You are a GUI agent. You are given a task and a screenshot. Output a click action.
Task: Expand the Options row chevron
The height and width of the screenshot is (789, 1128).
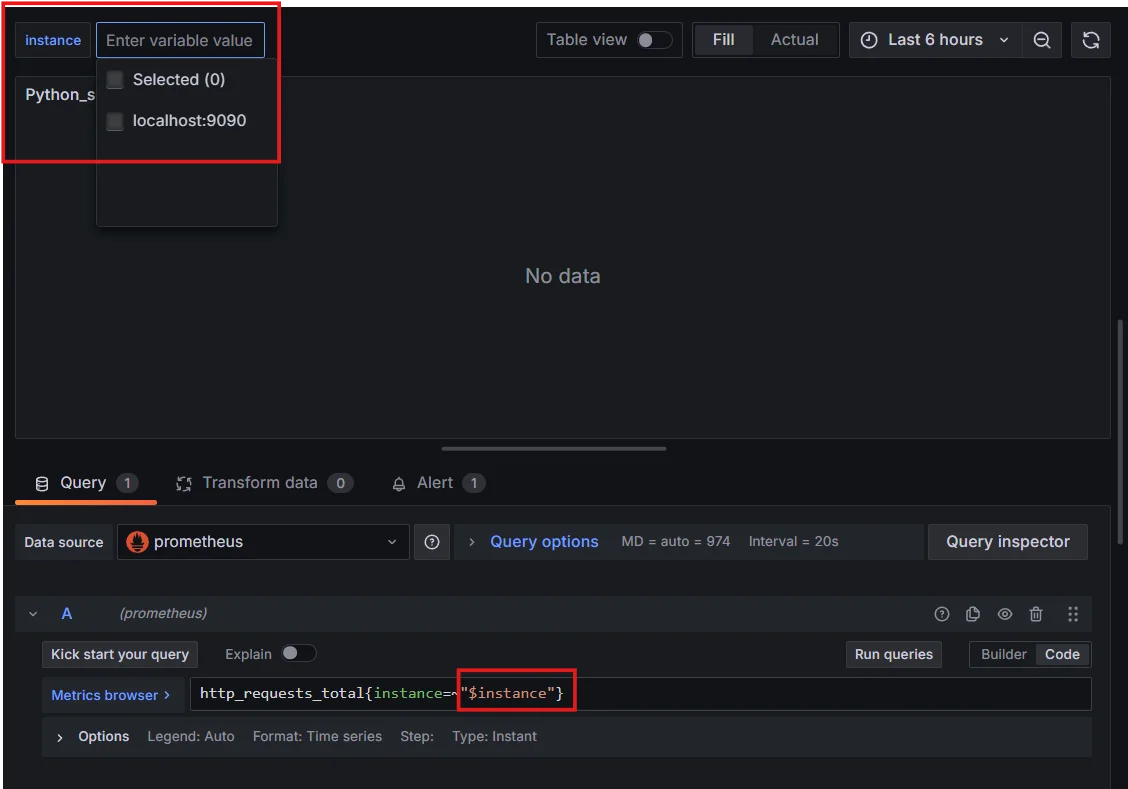60,737
